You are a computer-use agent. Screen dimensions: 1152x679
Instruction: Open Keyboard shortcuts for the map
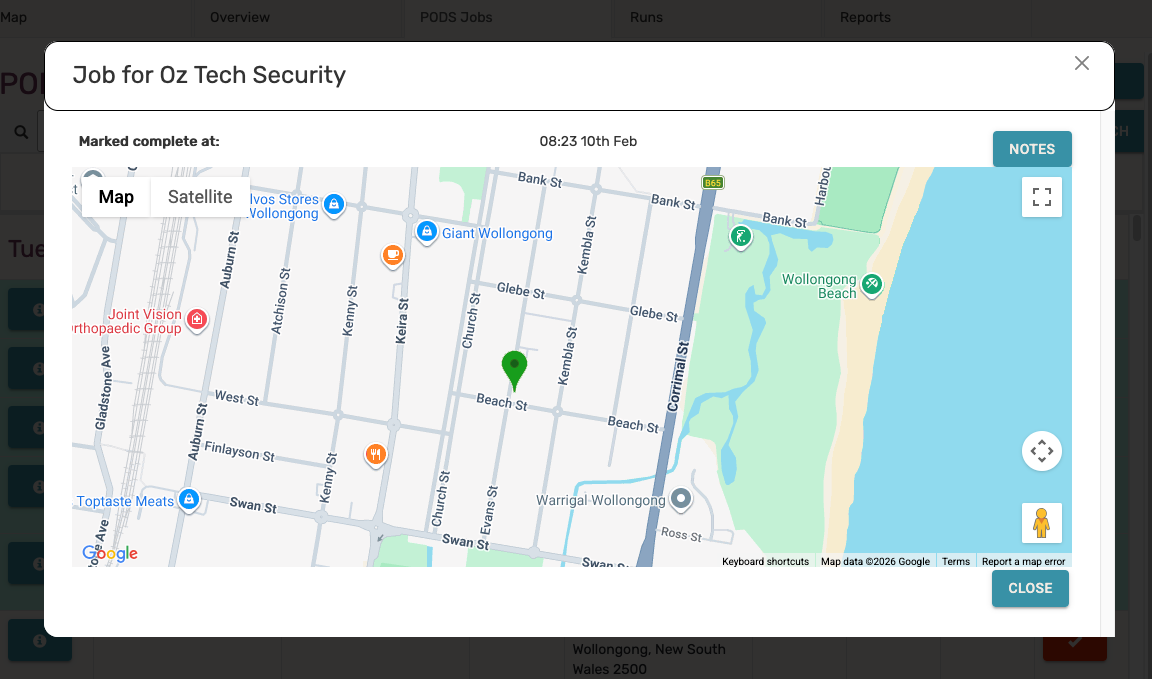pos(765,562)
